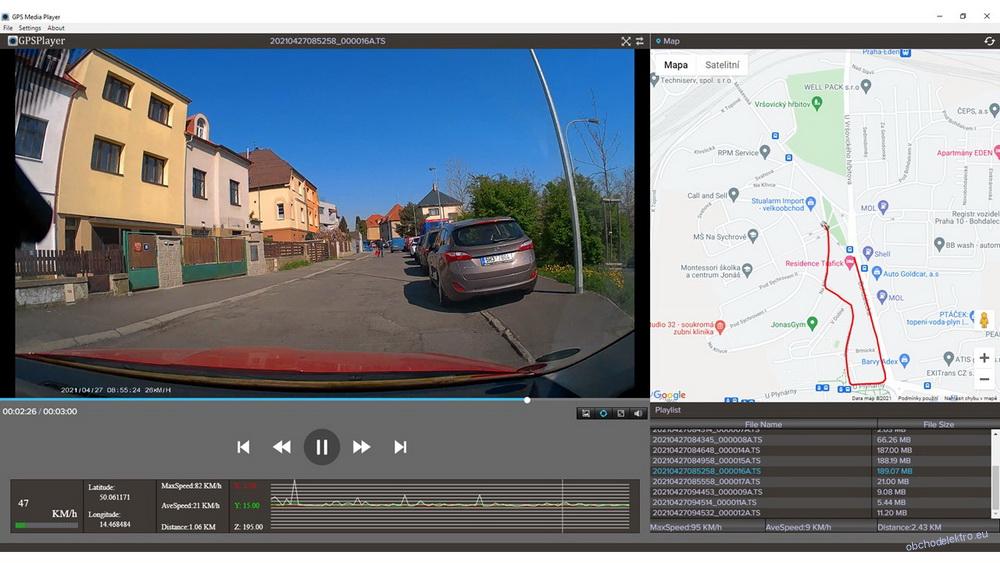This screenshot has width=1000, height=563.
Task: Click the File Size column header
Action: (x=938, y=425)
